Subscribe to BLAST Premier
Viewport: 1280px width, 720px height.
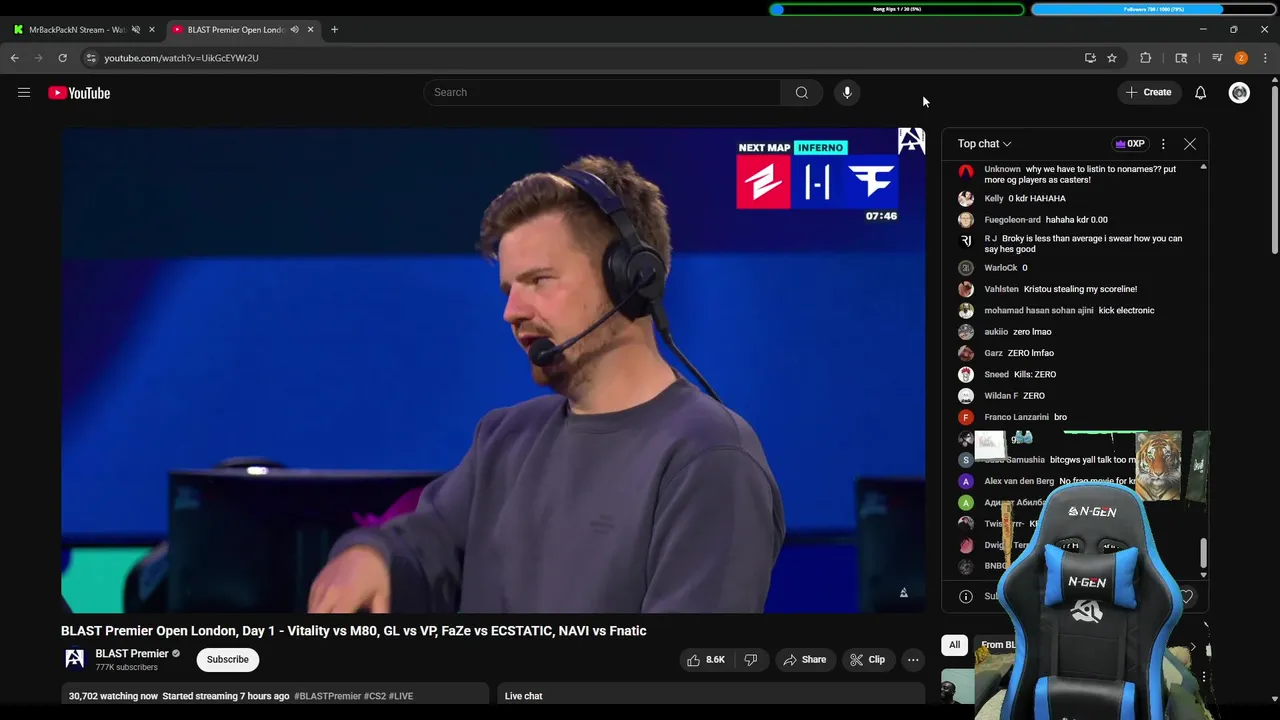point(228,660)
